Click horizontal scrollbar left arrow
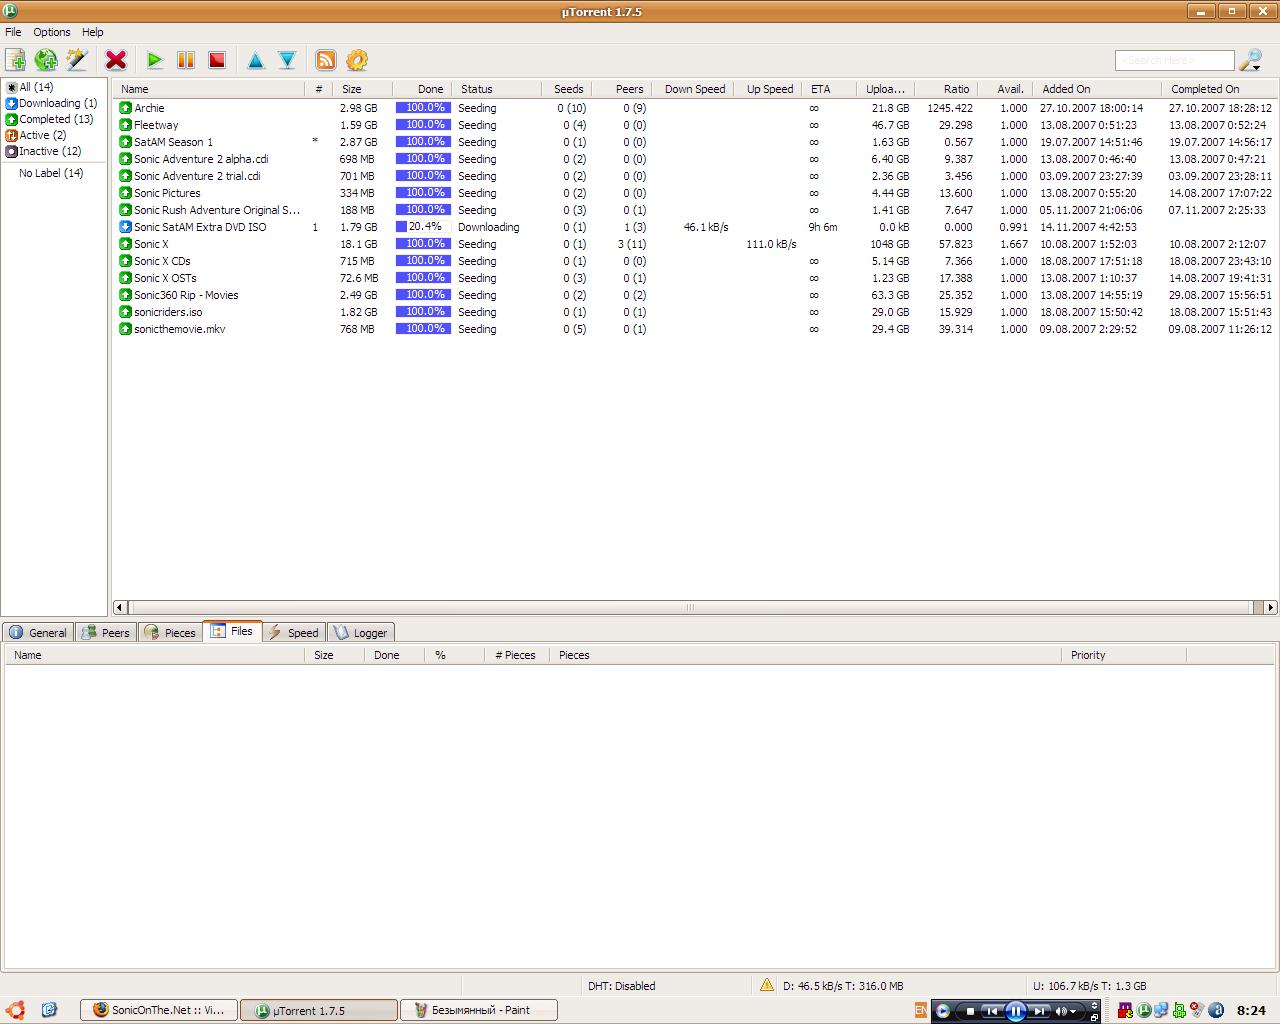 (x=120, y=607)
